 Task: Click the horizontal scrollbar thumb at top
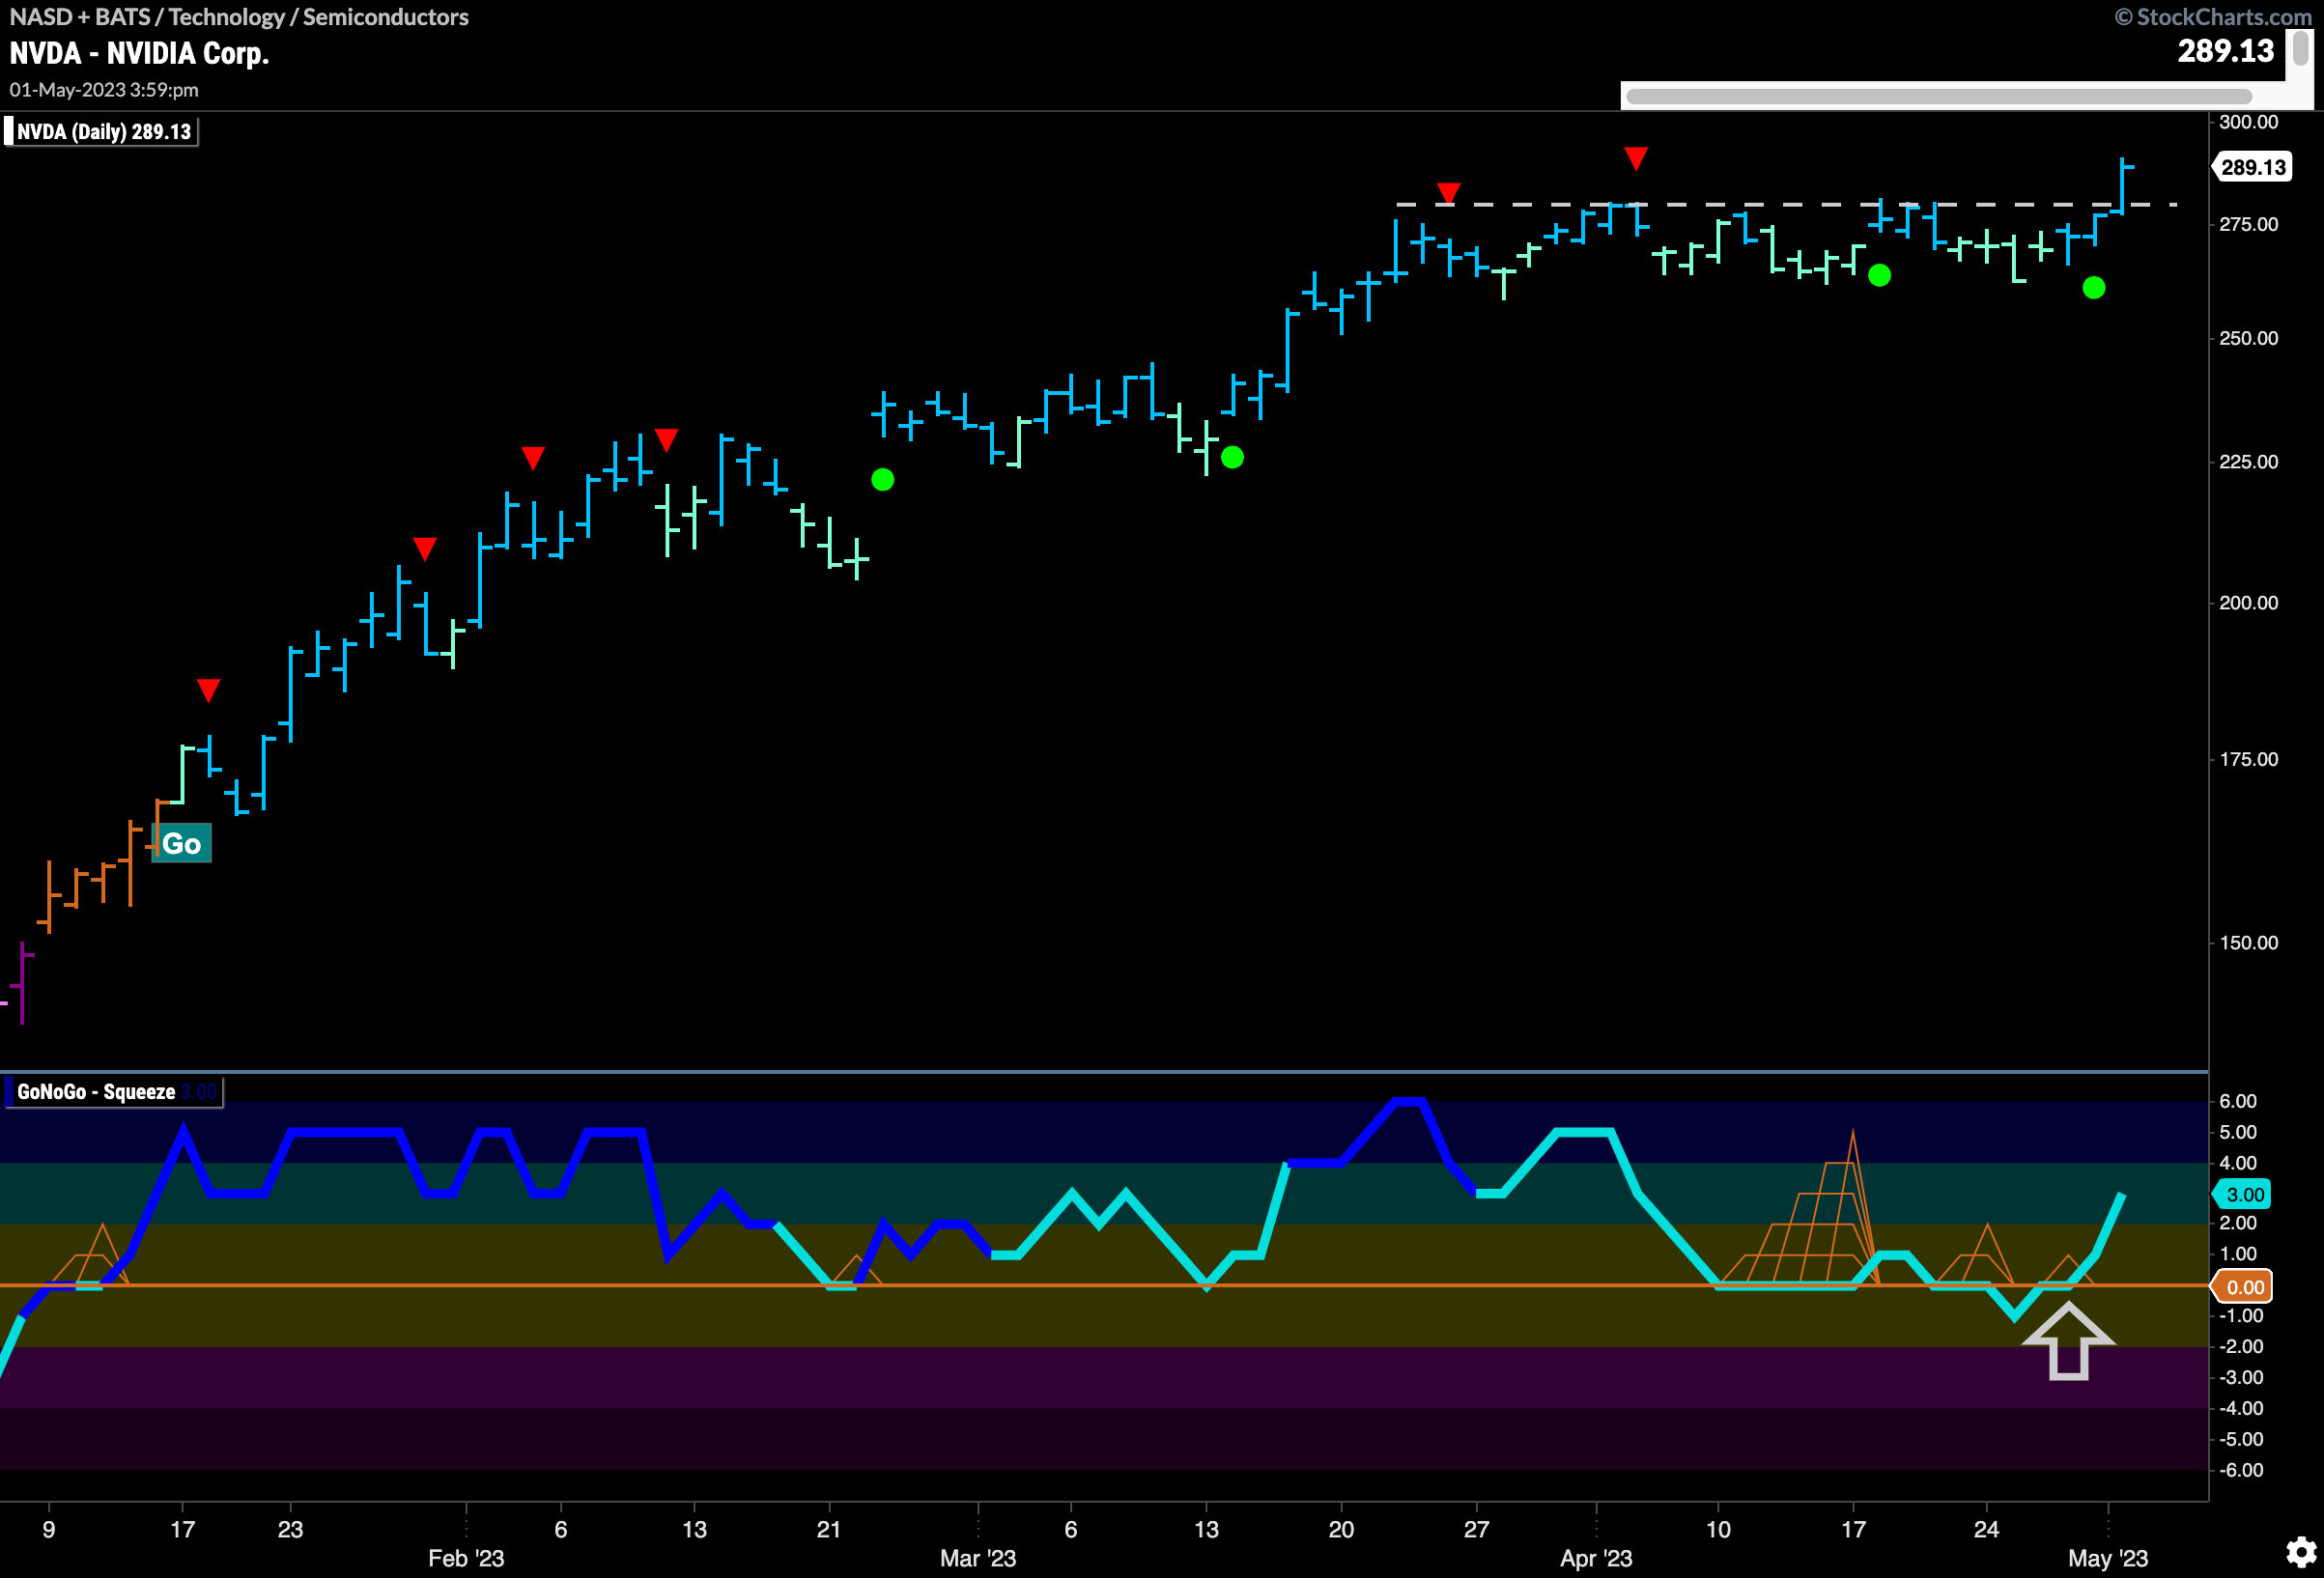click(x=1938, y=97)
